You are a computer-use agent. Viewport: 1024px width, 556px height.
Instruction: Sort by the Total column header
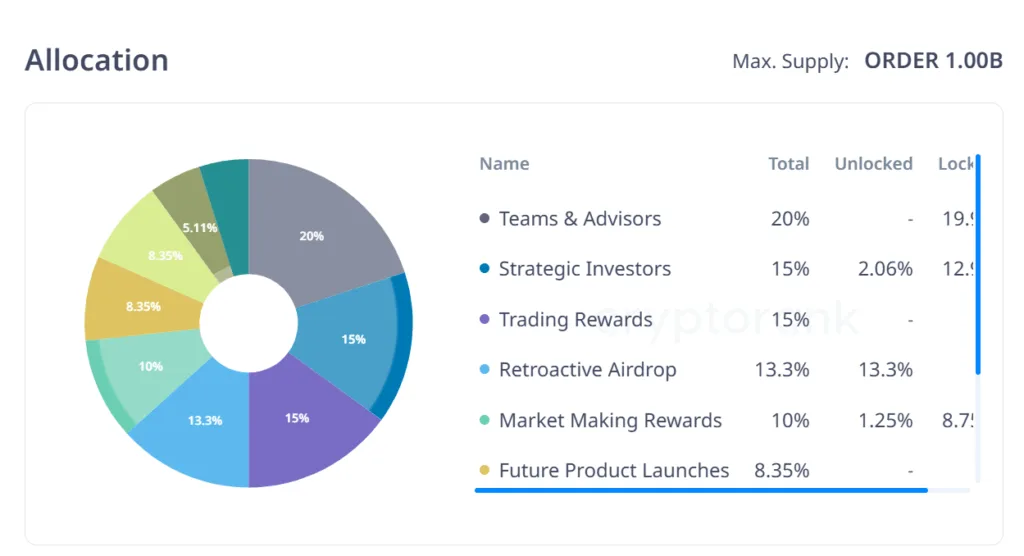(788, 164)
